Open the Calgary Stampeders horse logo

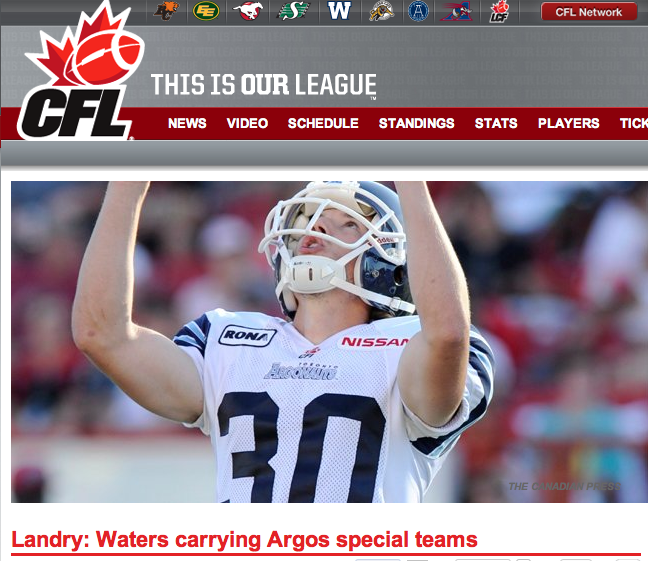(248, 11)
